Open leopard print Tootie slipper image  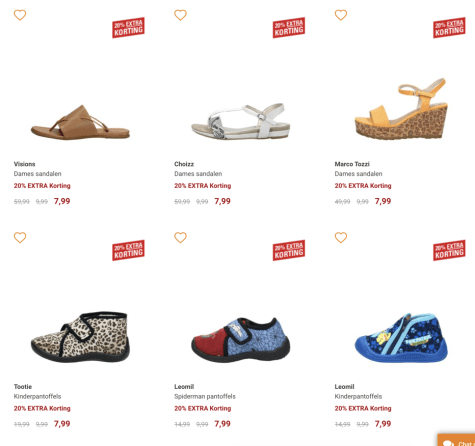pos(80,337)
